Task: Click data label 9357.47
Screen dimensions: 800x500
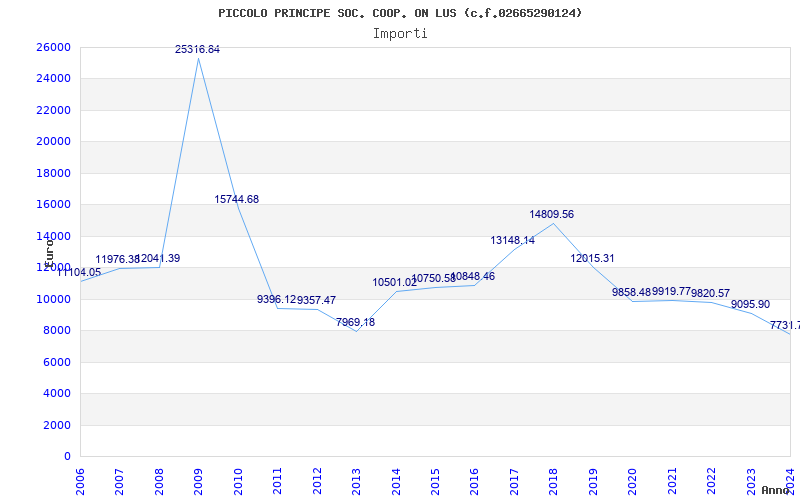Action: (x=316, y=301)
